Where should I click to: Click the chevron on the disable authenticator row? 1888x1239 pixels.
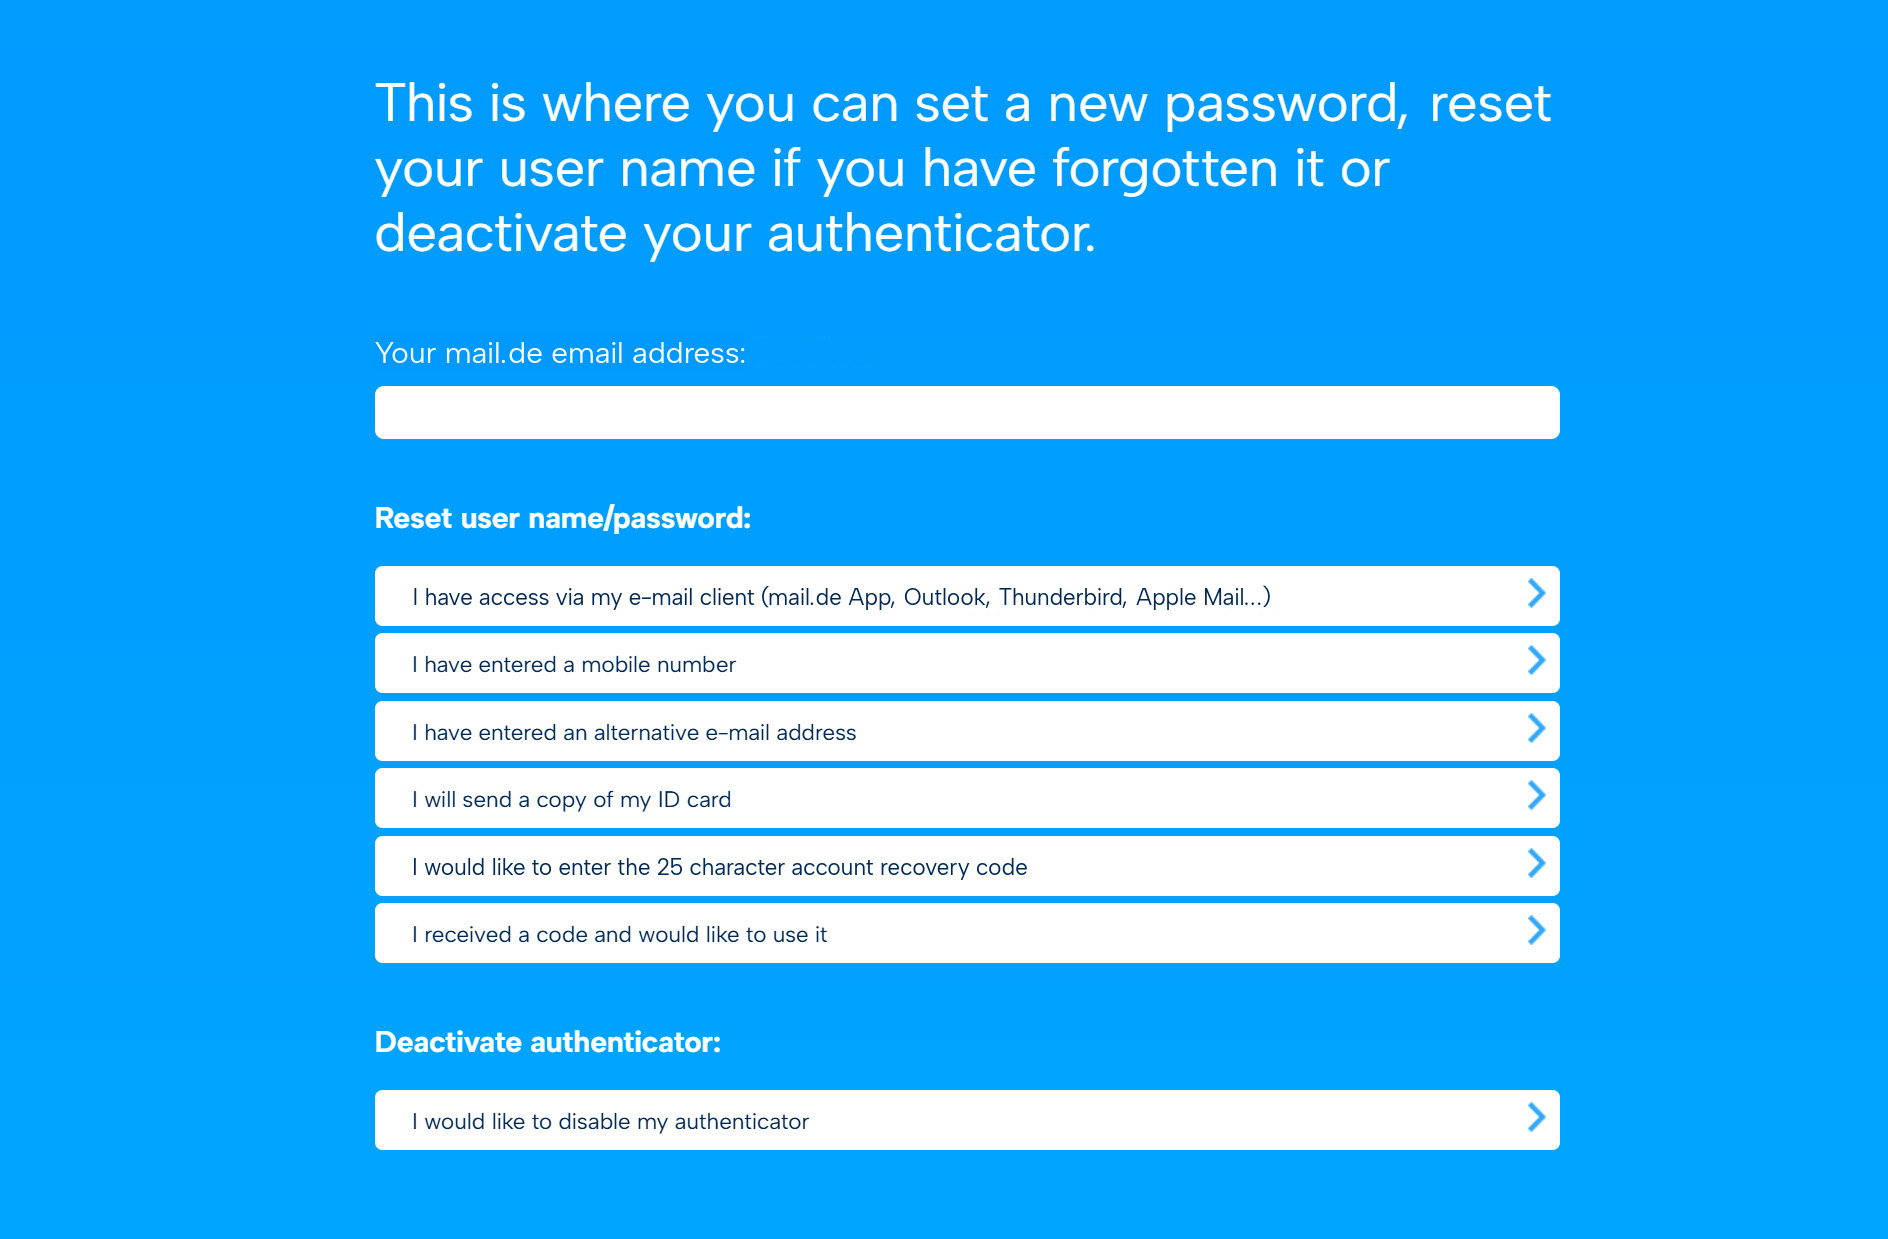[1537, 1117]
